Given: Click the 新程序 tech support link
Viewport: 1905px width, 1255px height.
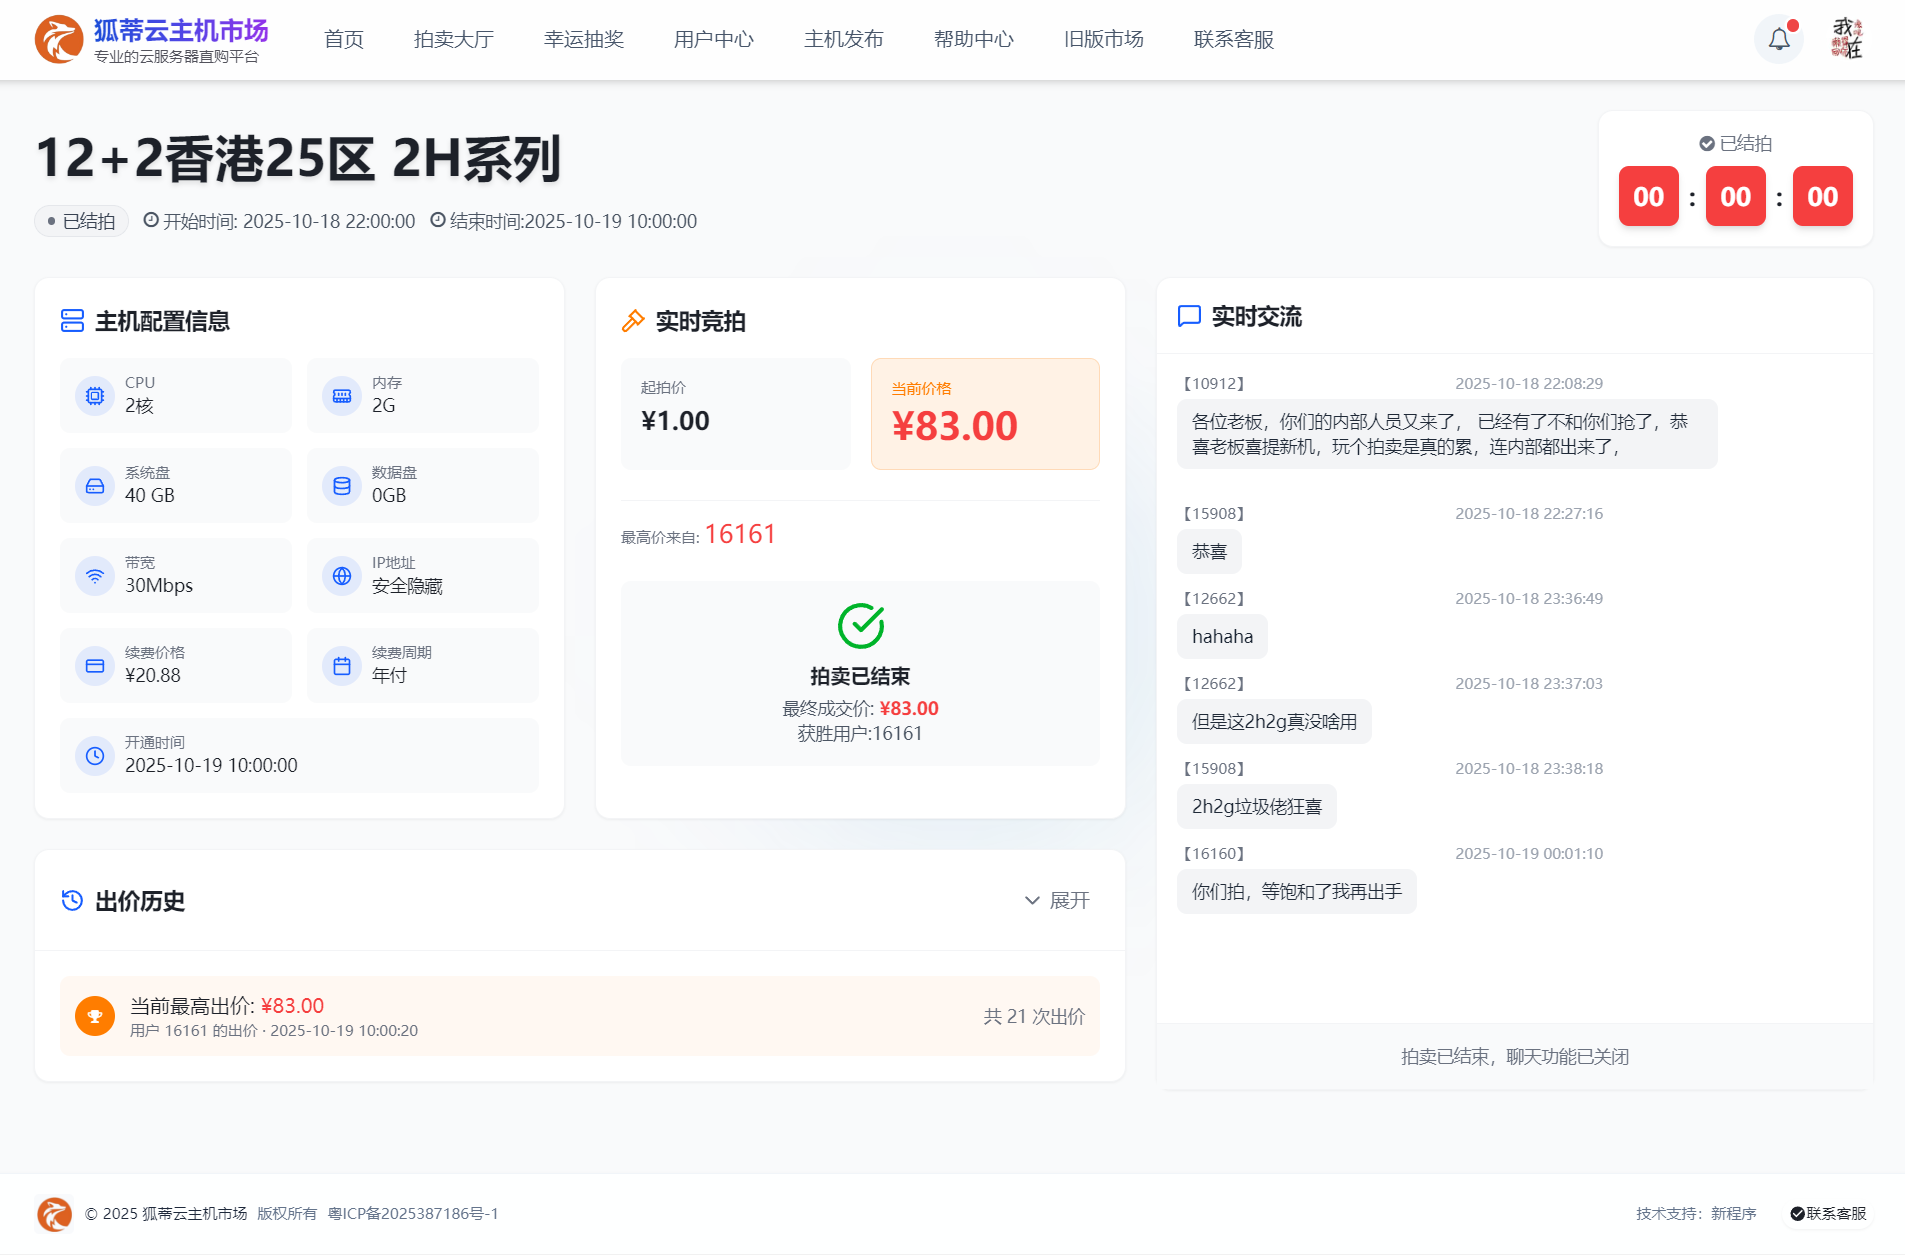Looking at the screenshot, I should [x=1733, y=1213].
